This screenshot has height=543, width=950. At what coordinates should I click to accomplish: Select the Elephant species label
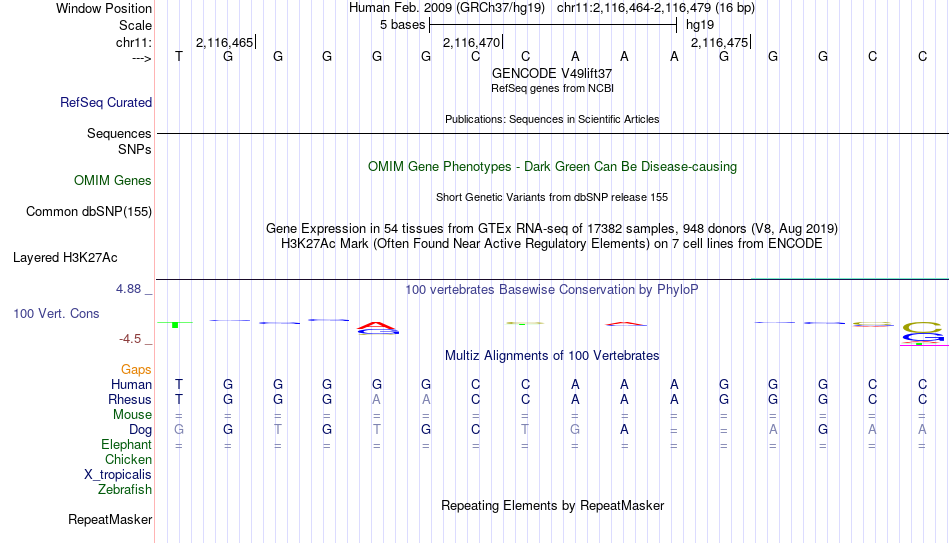pos(126,444)
